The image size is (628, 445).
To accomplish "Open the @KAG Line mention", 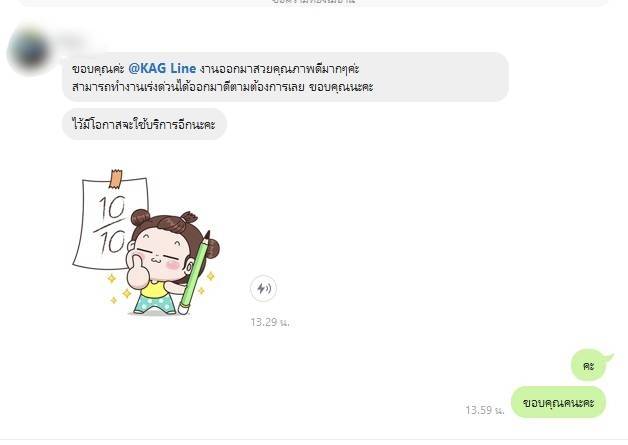I will pyautogui.click(x=162, y=68).
